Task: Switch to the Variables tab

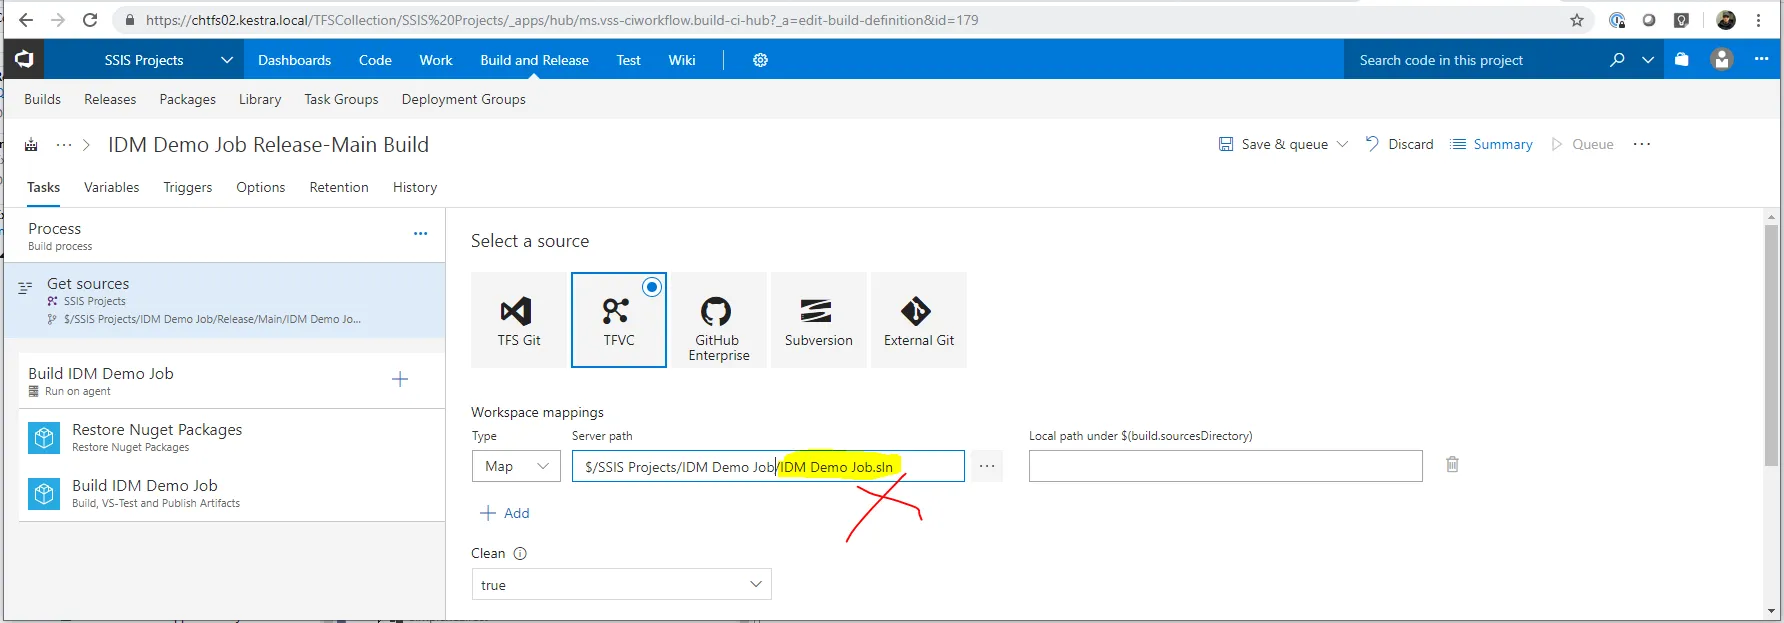Action: pos(112,187)
